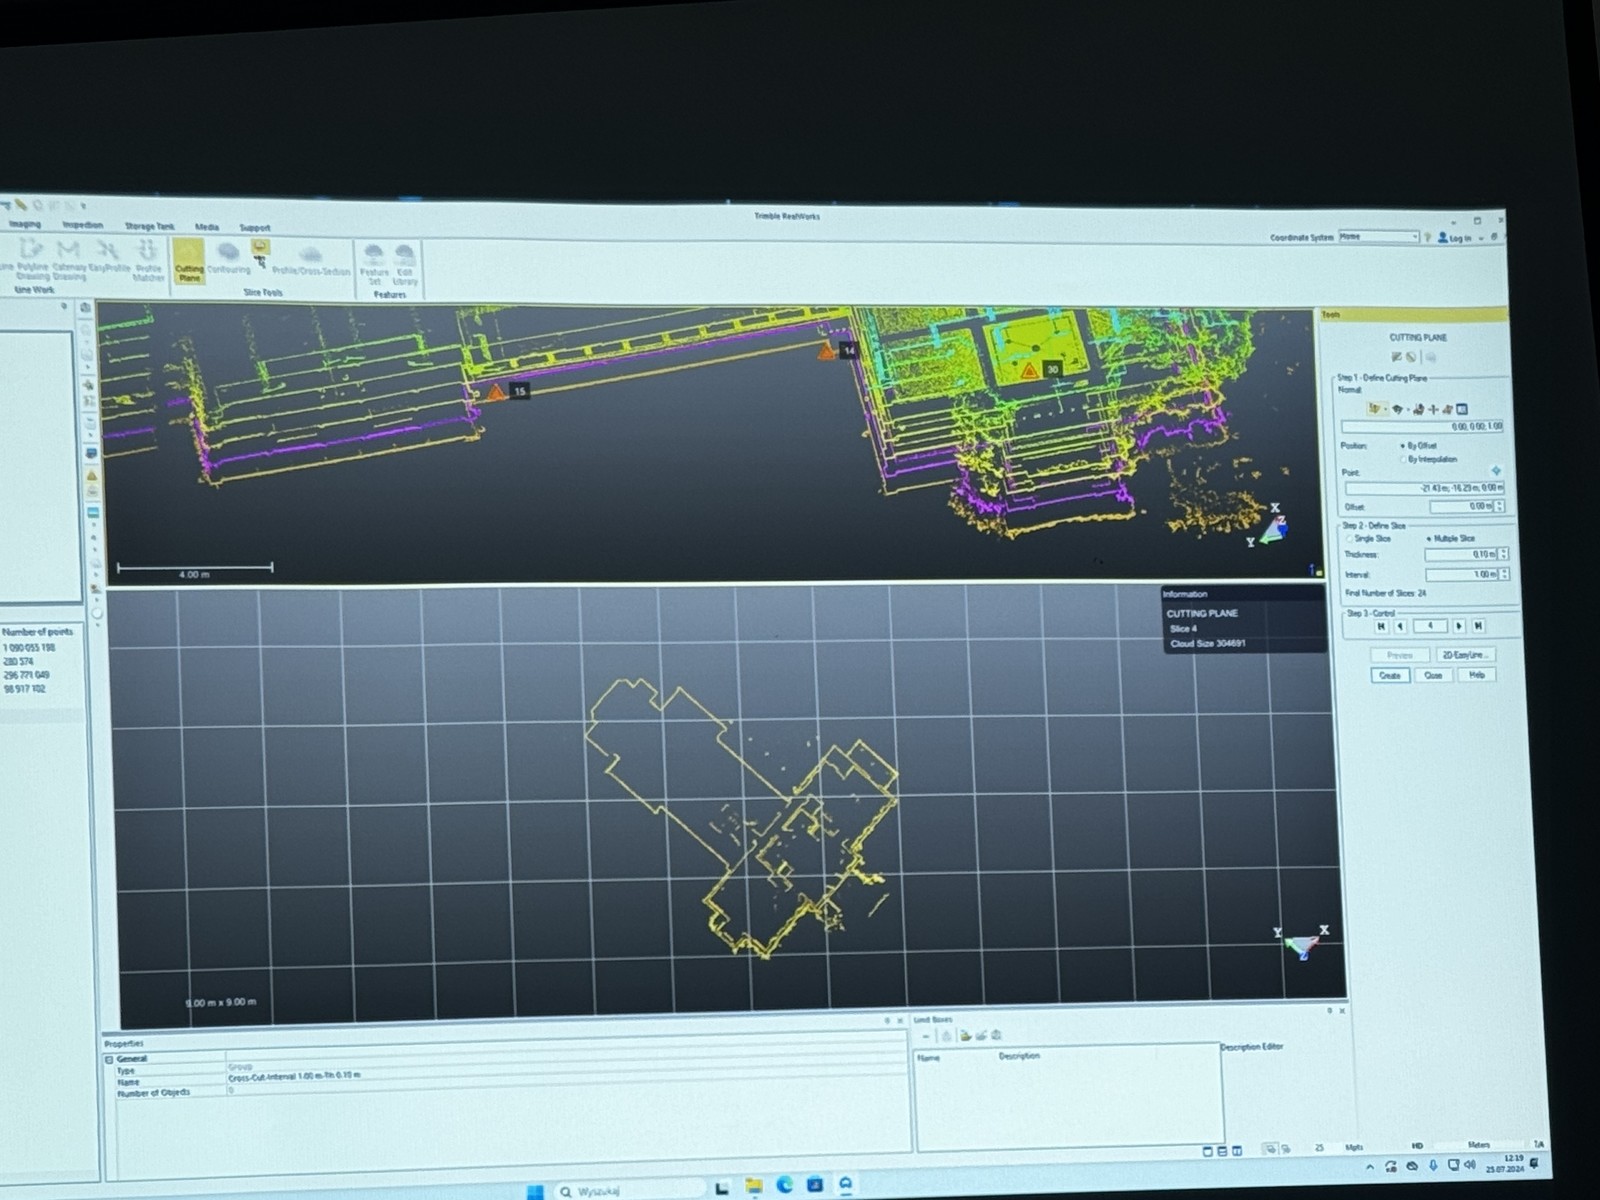
Task: Click the Feature Set ribbon icon
Action: coord(374,264)
